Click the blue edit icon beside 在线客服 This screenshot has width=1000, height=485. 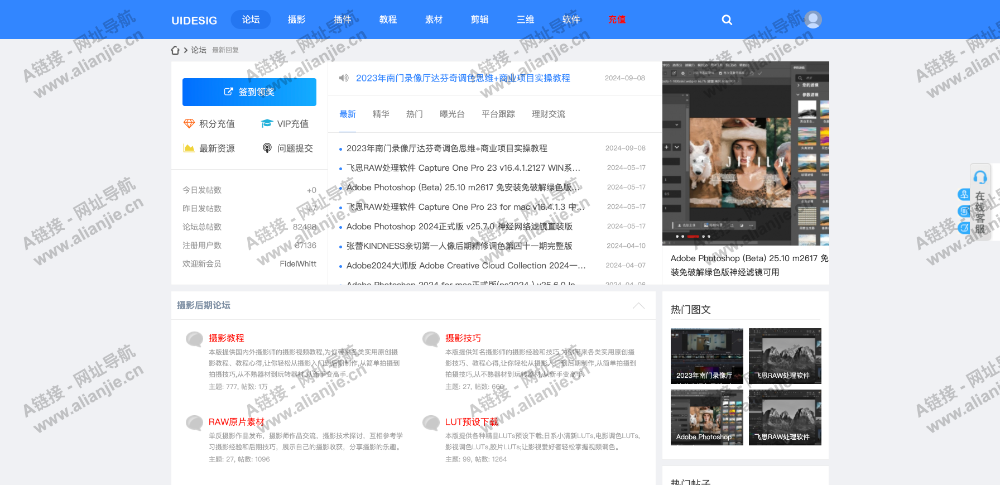964,228
